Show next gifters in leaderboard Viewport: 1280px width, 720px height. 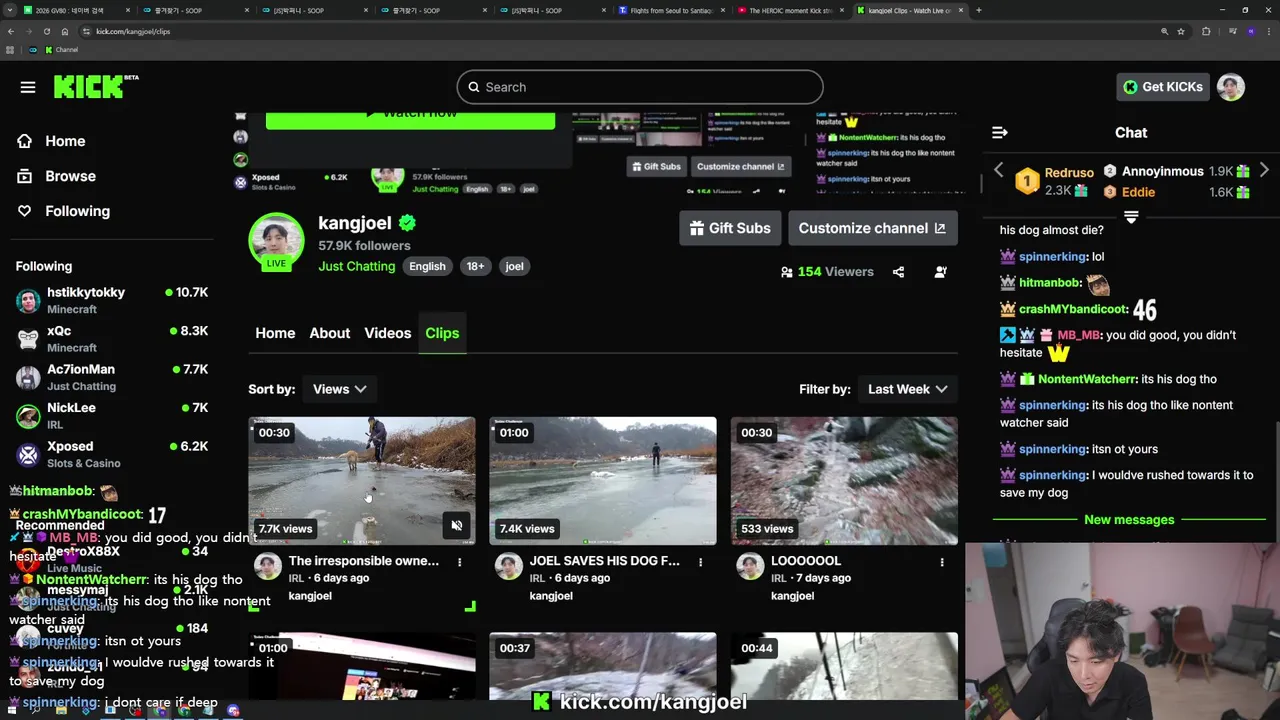point(1264,170)
